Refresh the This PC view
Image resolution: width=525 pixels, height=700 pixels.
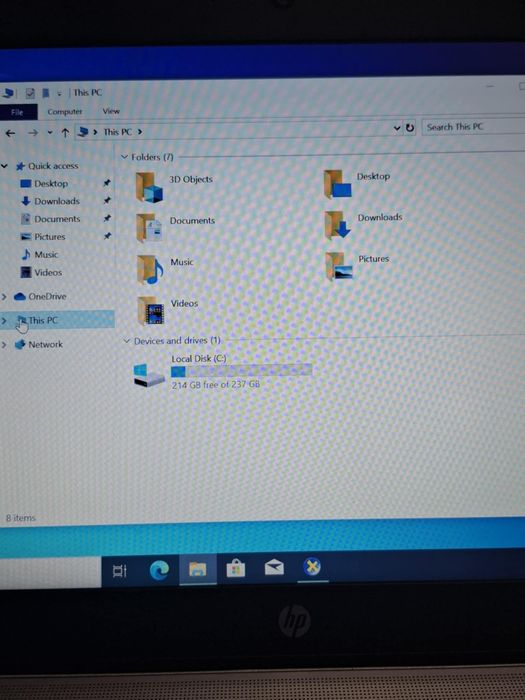[409, 128]
